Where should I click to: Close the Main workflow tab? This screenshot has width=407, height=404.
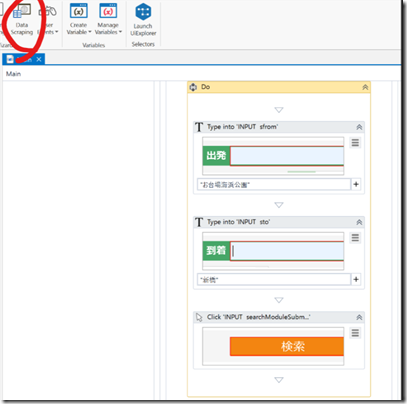click(x=39, y=59)
